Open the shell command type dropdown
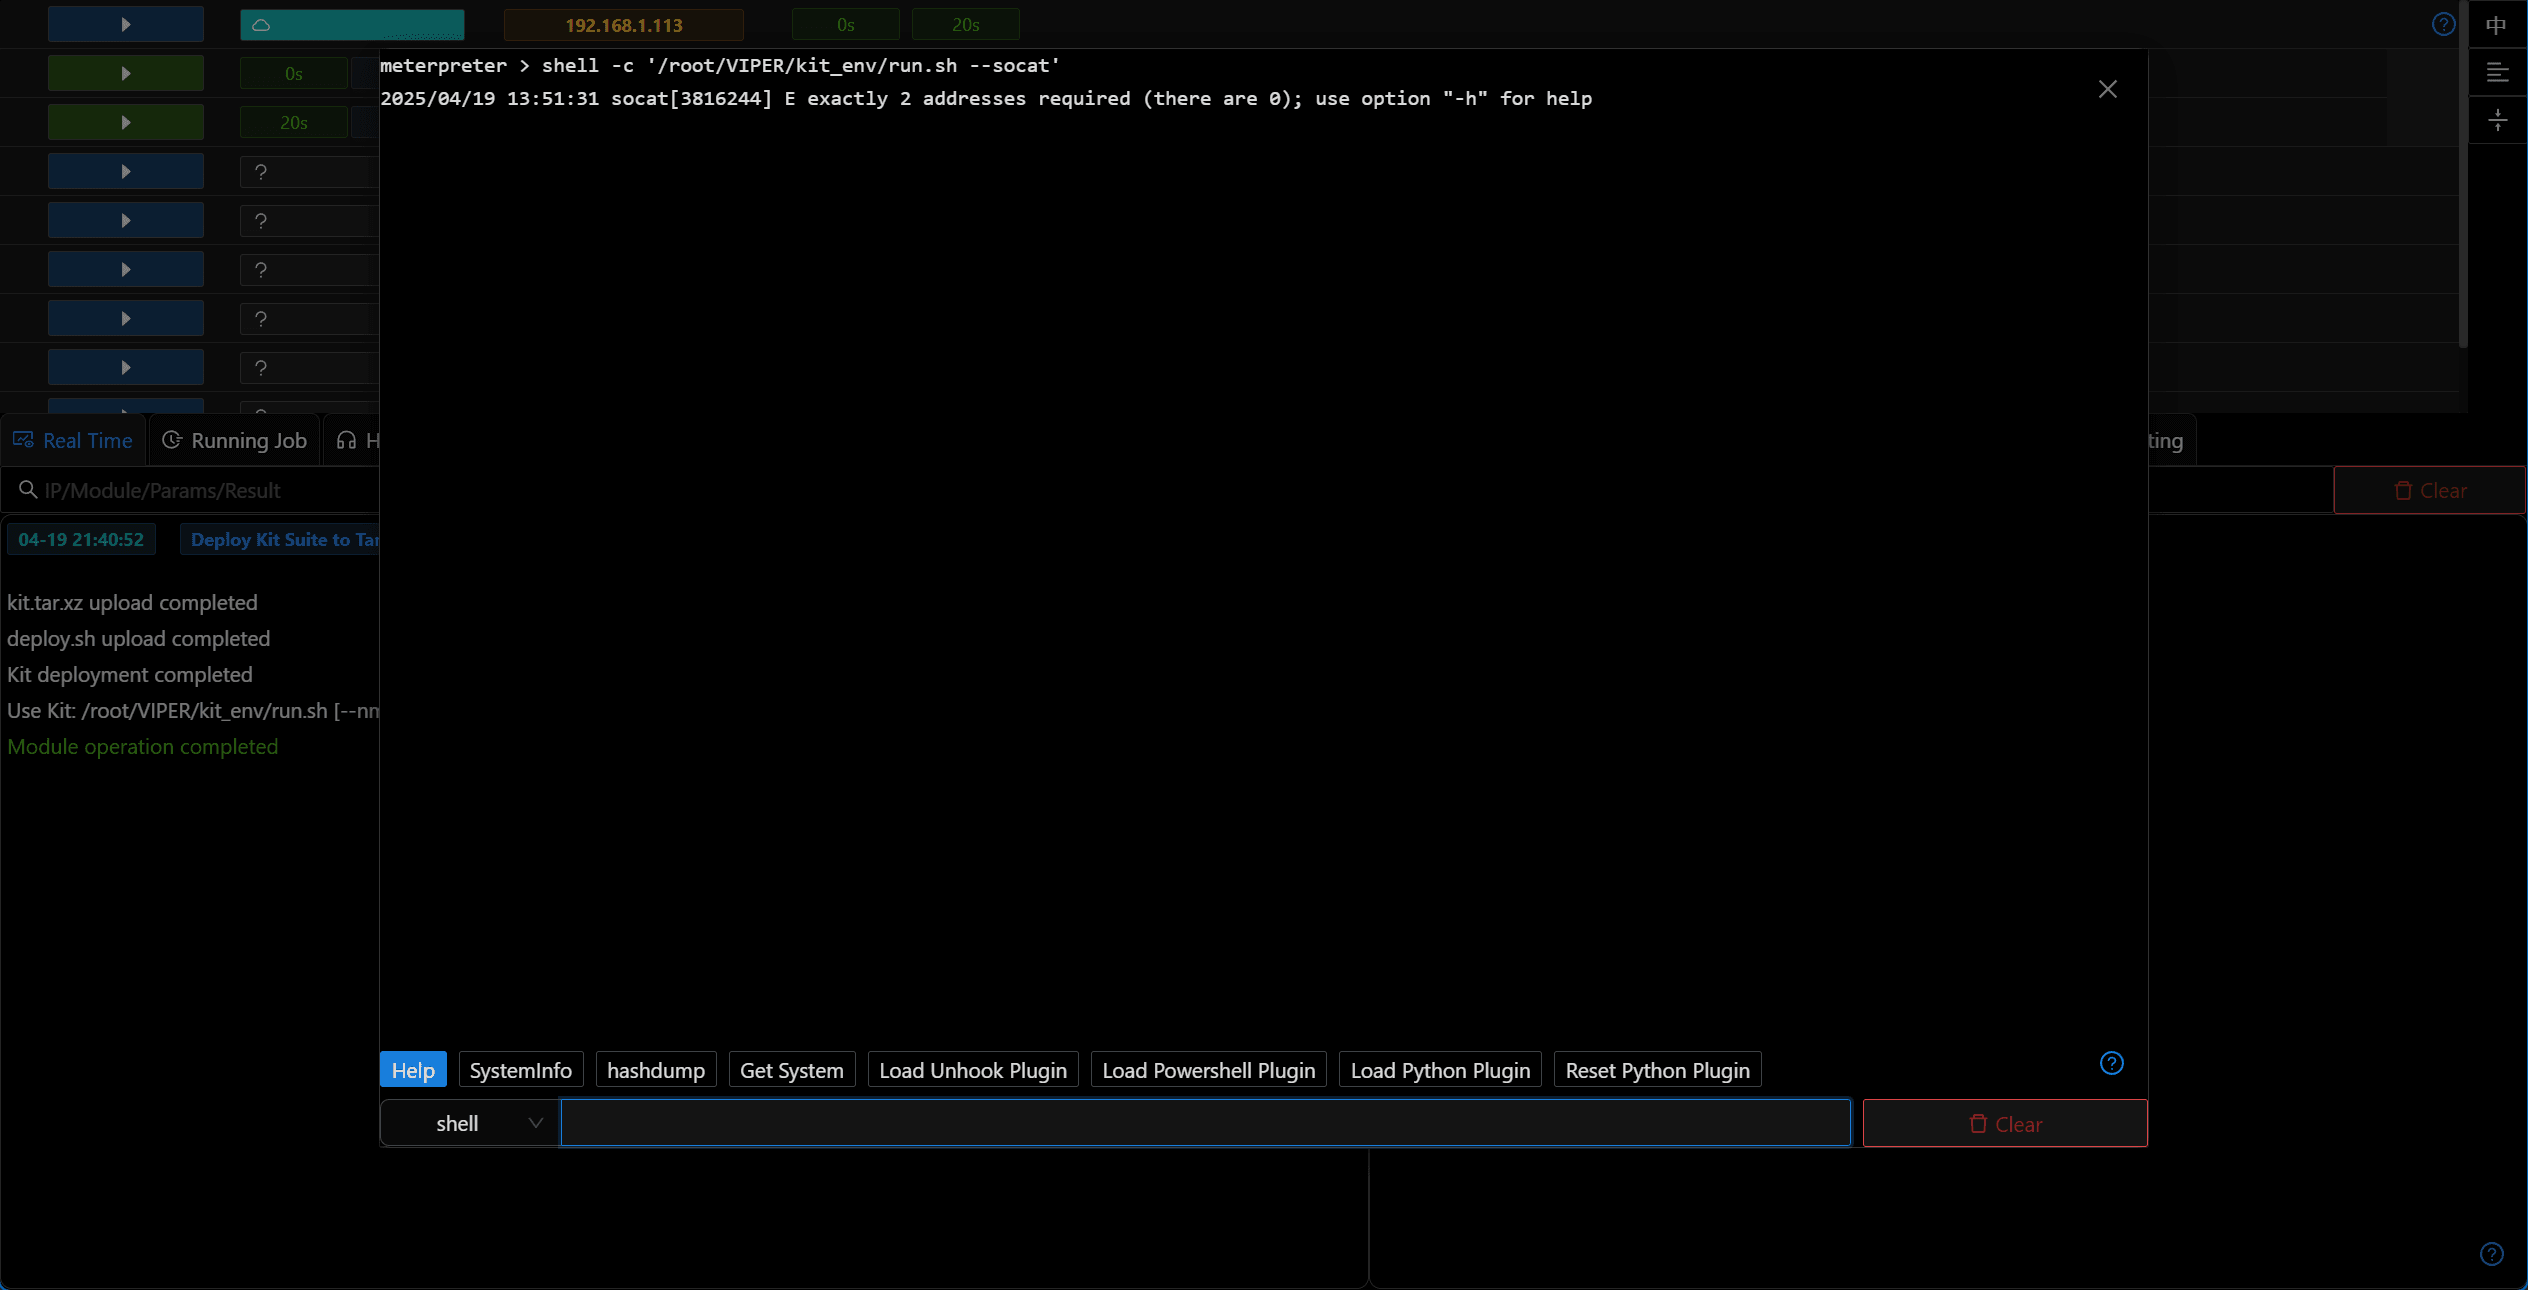2528x1290 pixels. tap(469, 1123)
